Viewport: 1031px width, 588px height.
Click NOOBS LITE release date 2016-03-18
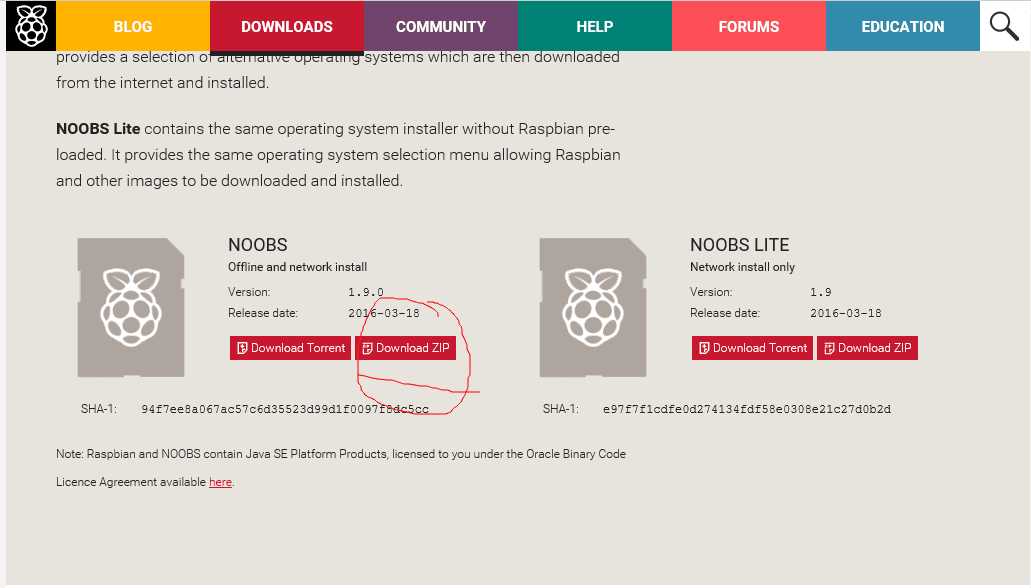(x=846, y=313)
